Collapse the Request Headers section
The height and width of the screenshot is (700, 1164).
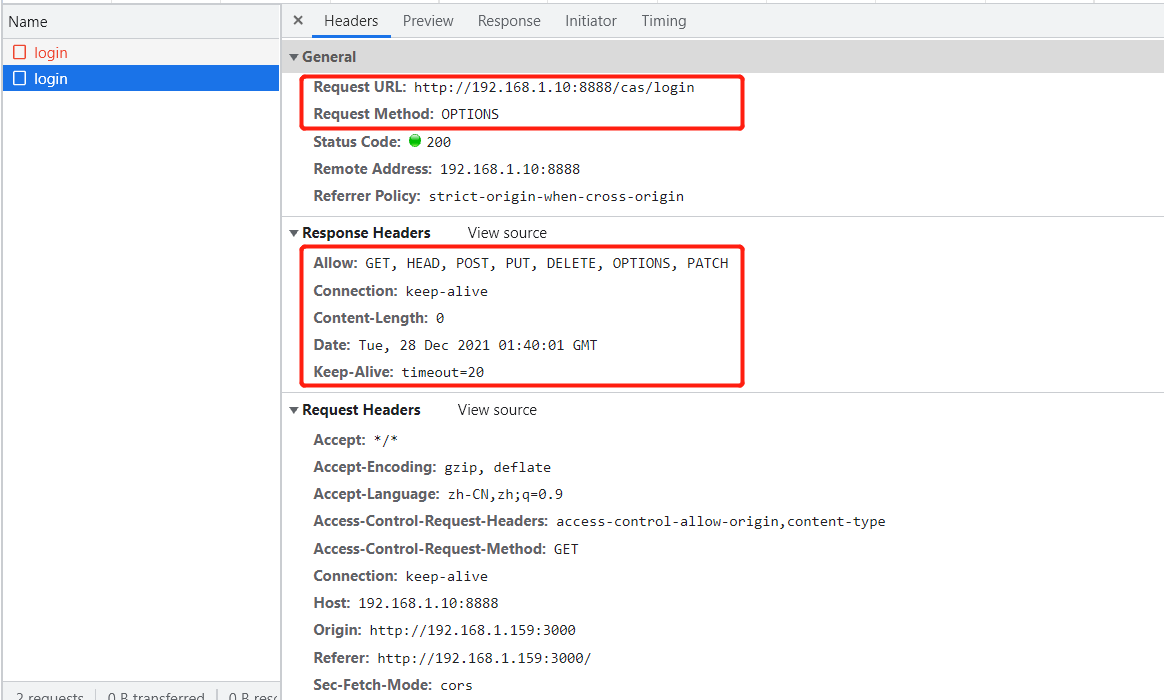pyautogui.click(x=294, y=410)
